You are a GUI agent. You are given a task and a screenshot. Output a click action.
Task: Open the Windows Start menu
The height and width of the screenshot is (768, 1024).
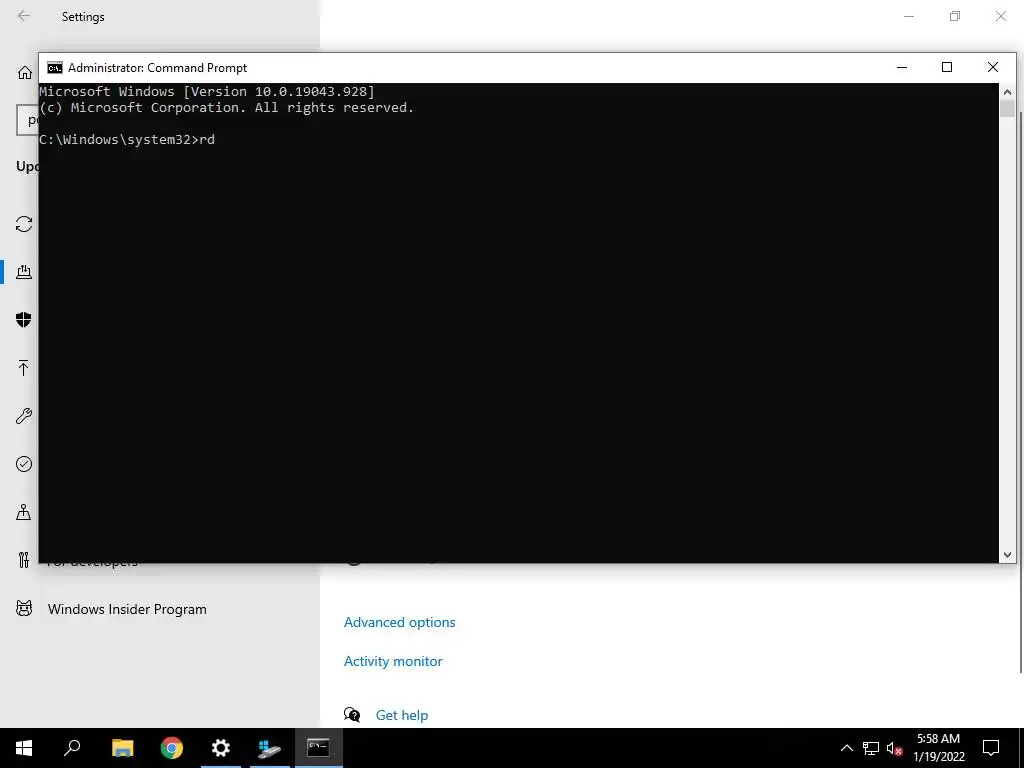point(24,748)
